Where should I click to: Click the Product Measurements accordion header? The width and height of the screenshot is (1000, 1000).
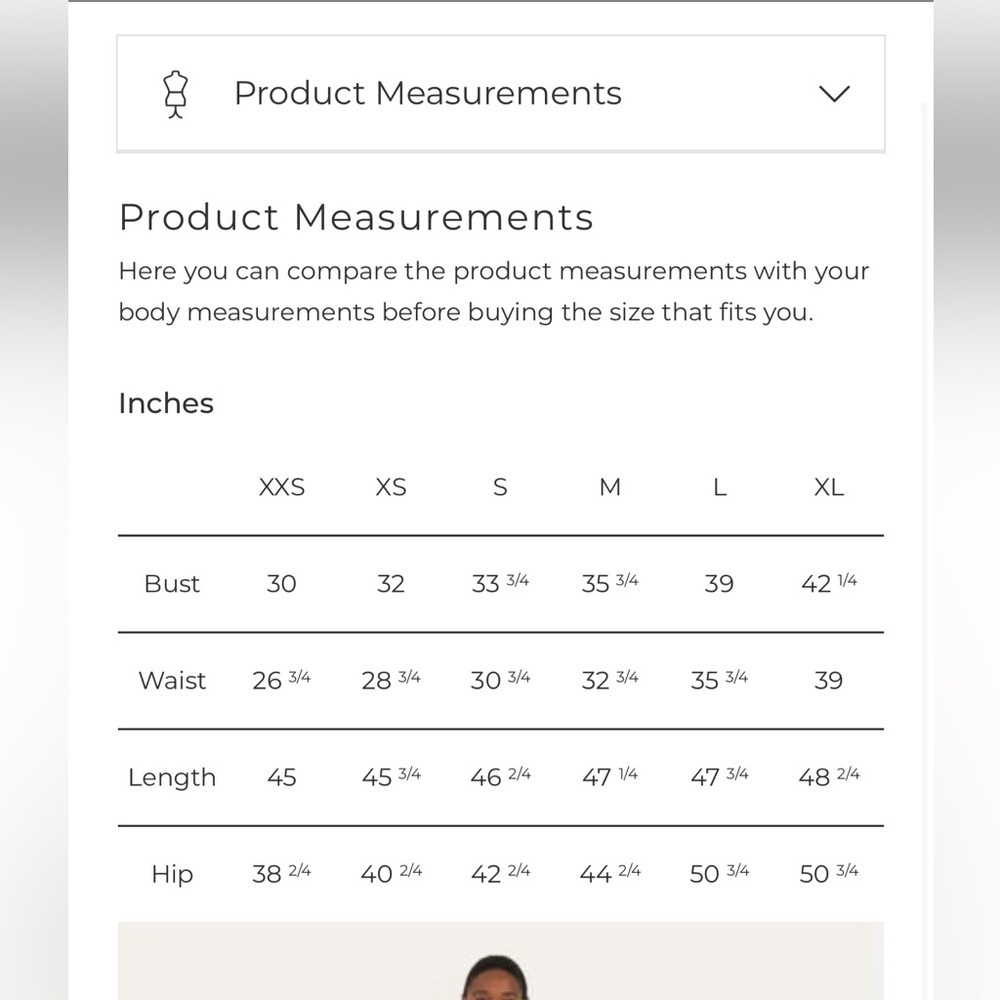501,94
